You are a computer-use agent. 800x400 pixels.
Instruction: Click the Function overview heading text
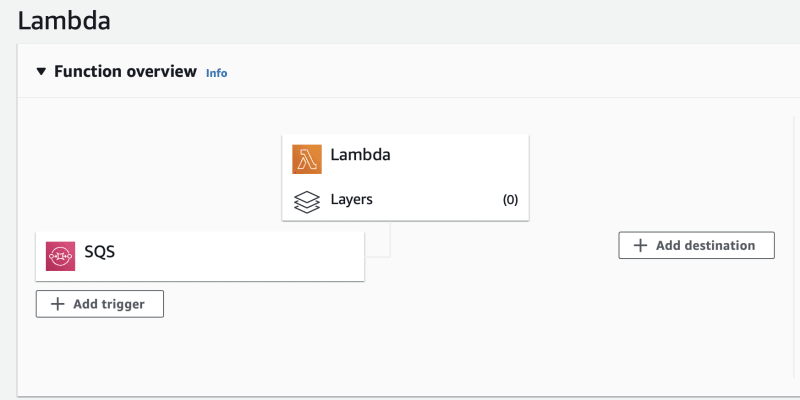[x=125, y=71]
